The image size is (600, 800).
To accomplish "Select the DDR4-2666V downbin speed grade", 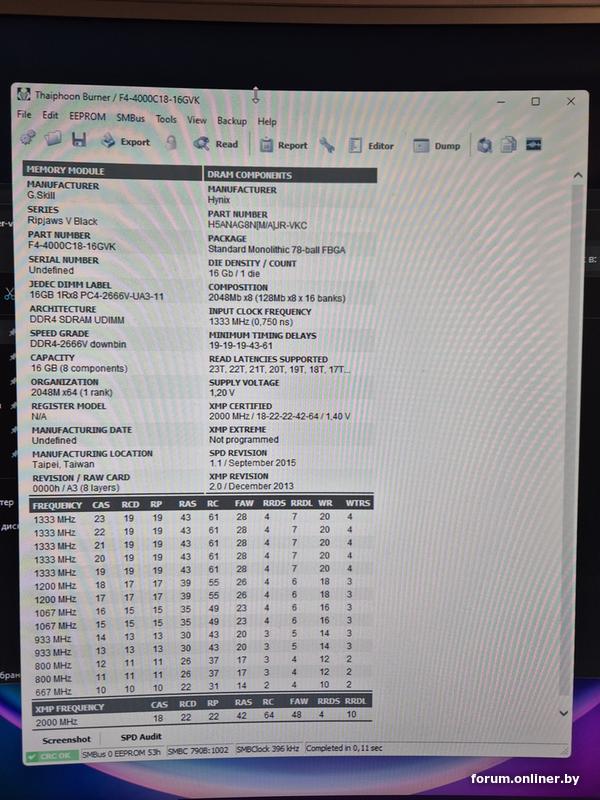I will 78,344.
